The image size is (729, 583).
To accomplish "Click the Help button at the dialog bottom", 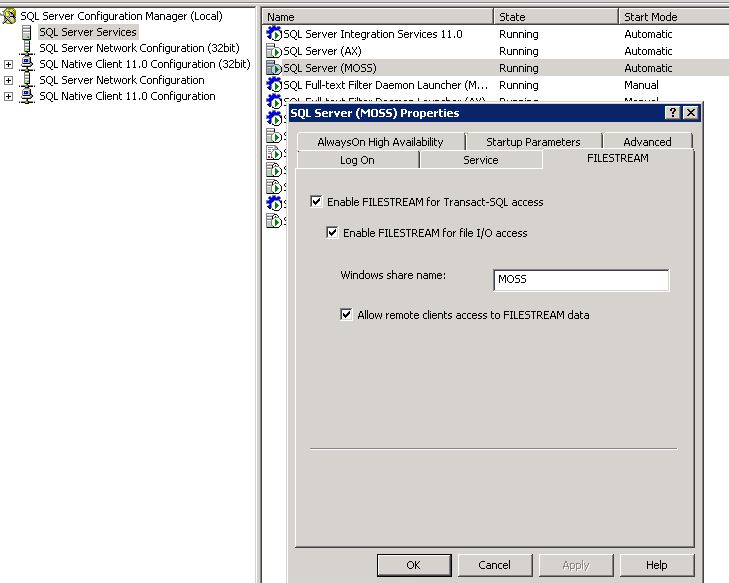I will [656, 565].
